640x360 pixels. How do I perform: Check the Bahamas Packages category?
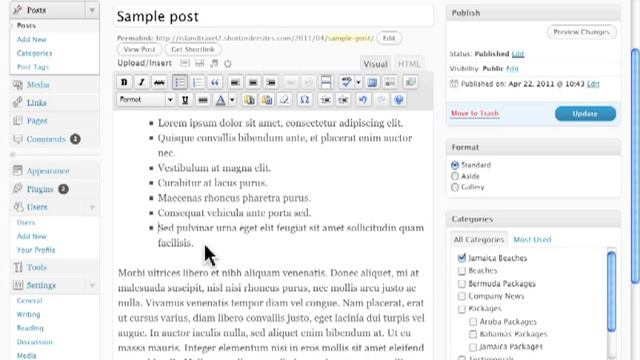[473, 334]
